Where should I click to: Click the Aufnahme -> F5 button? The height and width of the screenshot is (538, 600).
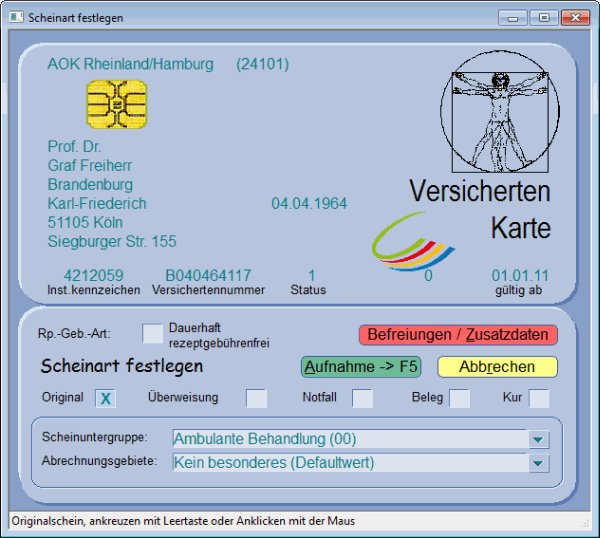361,367
